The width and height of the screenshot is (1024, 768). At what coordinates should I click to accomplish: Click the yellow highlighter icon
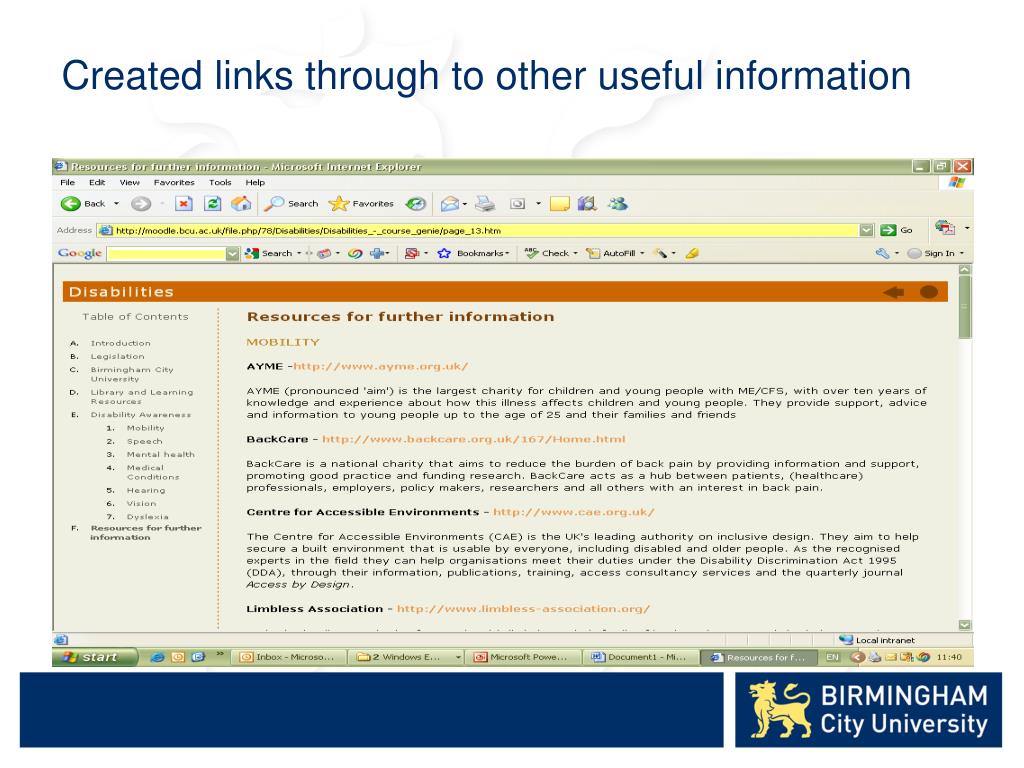tap(692, 253)
